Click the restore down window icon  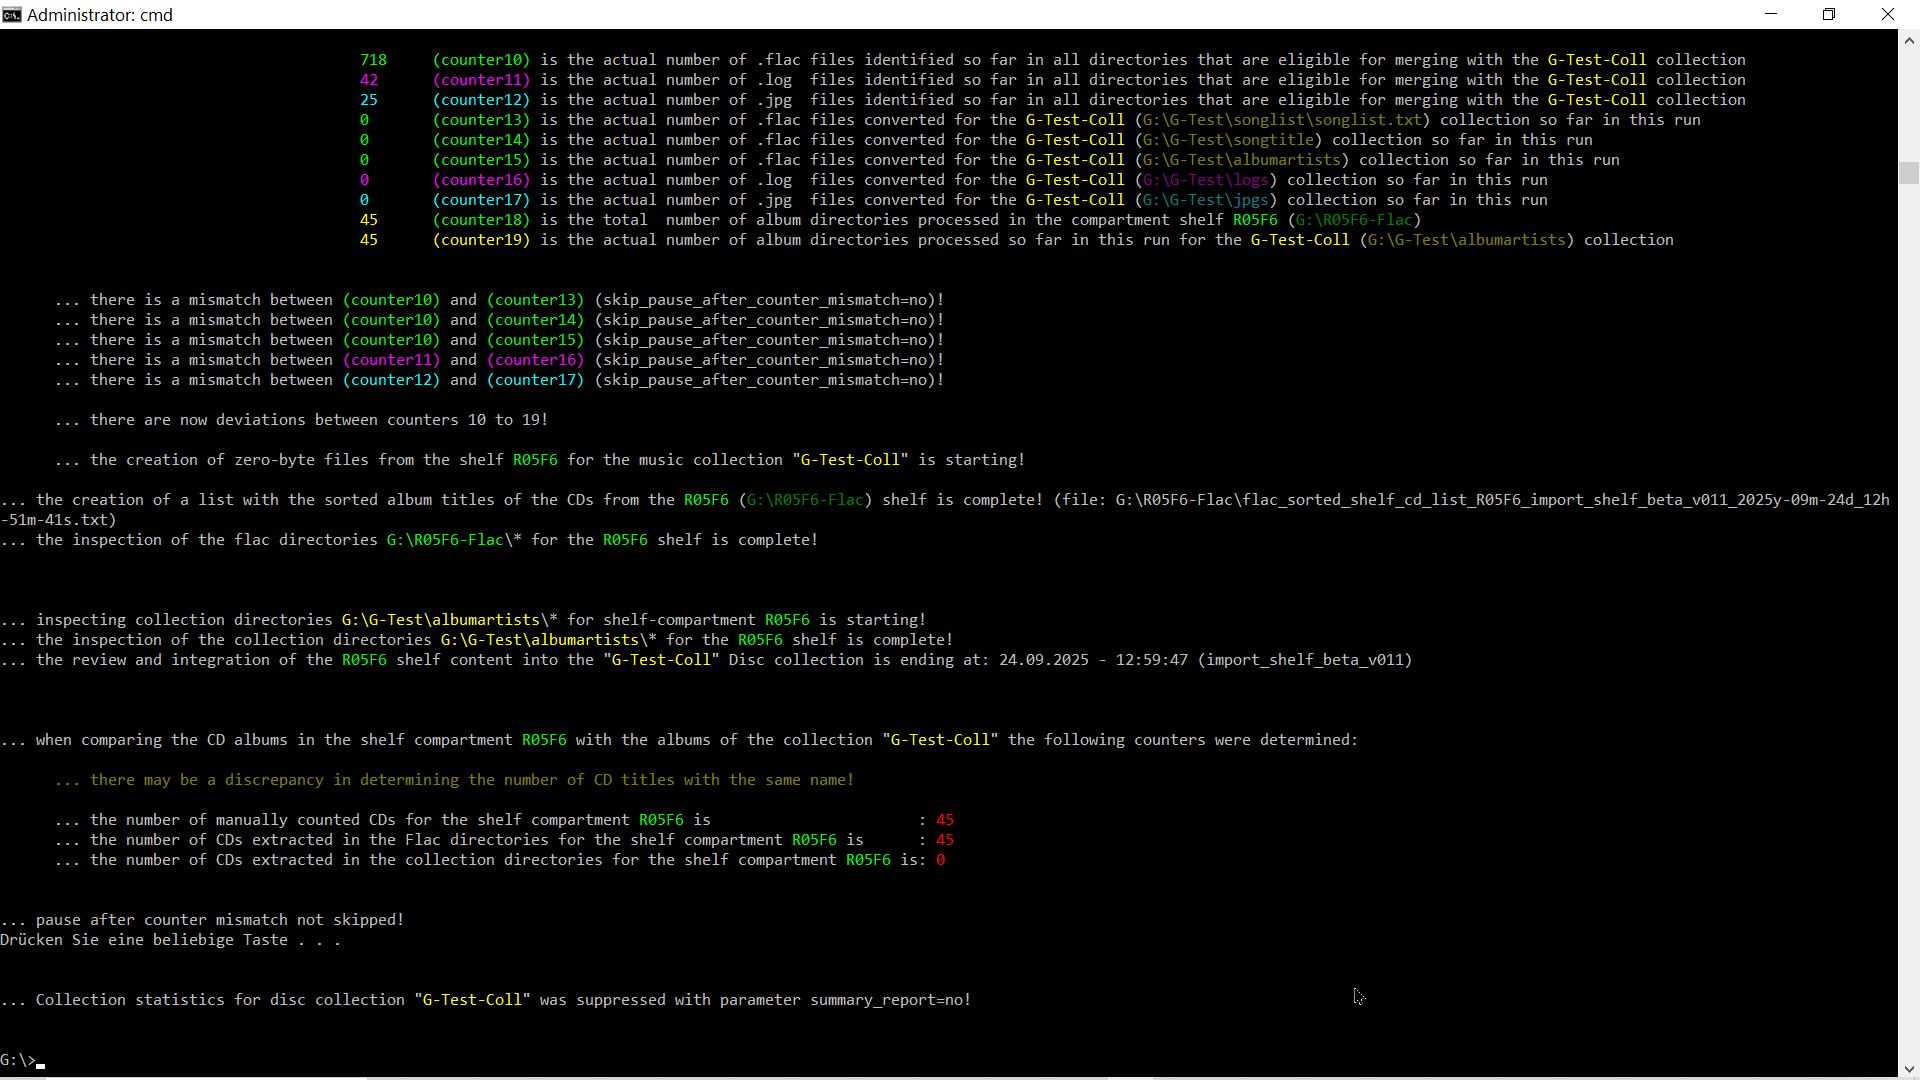(1829, 14)
